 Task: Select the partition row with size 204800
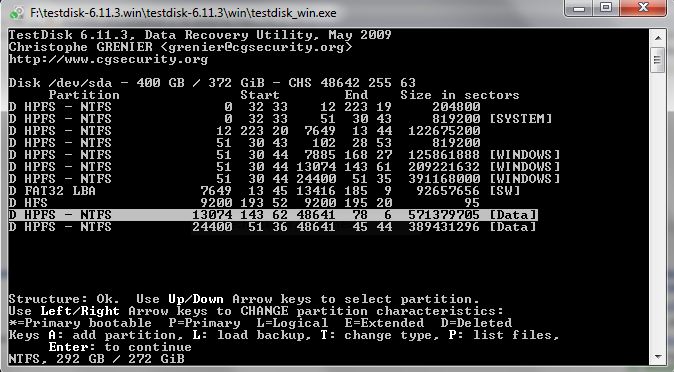point(245,107)
